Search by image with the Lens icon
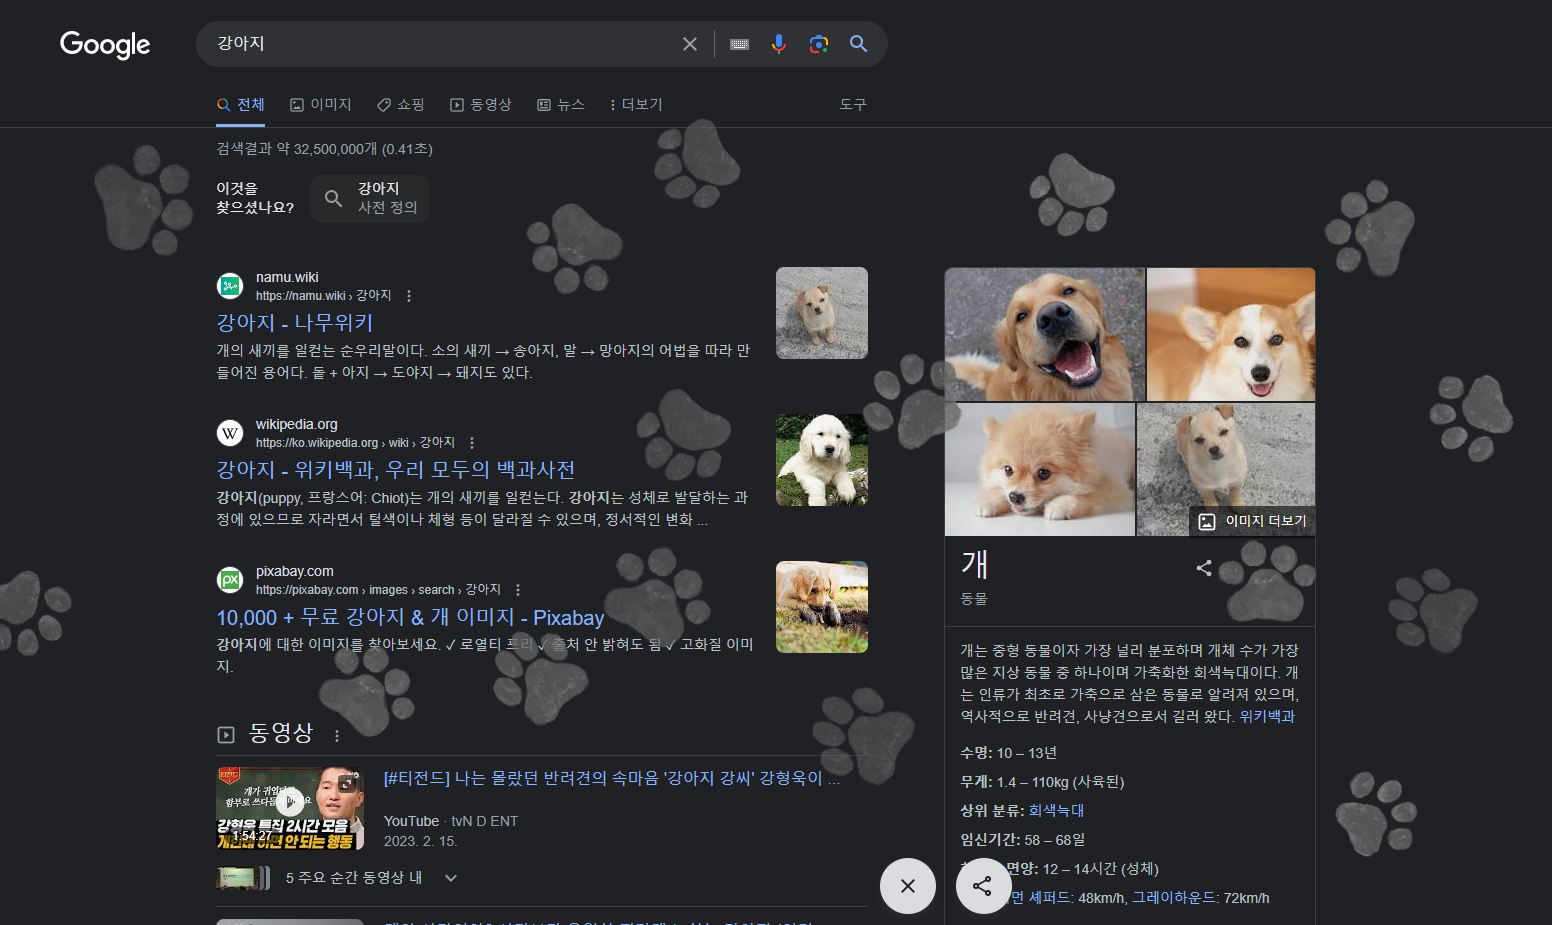 [819, 44]
